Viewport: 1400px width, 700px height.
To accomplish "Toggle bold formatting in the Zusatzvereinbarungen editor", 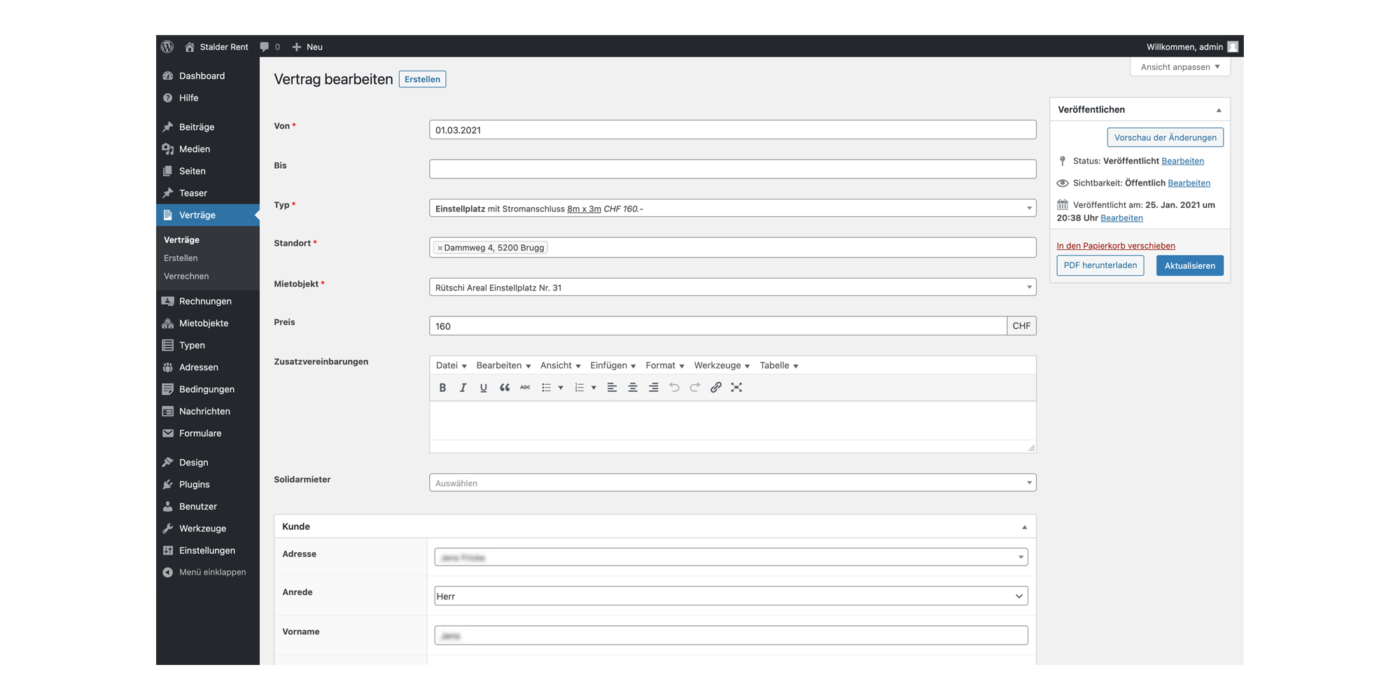I will 443,388.
